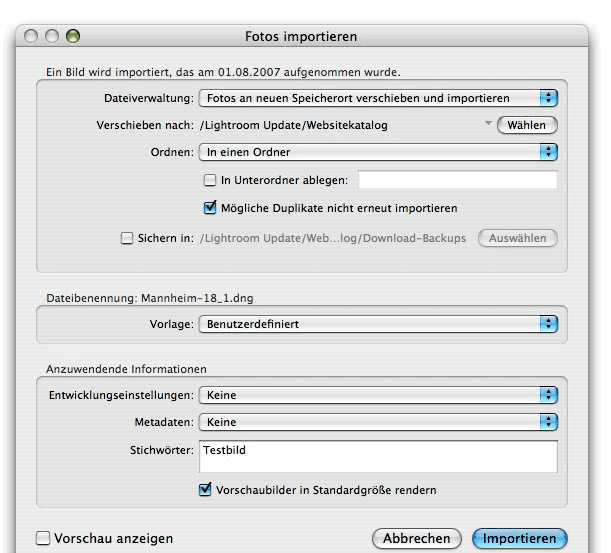This screenshot has height=553, width=611.
Task: Click the gray minimize window button
Action: pos(52,36)
